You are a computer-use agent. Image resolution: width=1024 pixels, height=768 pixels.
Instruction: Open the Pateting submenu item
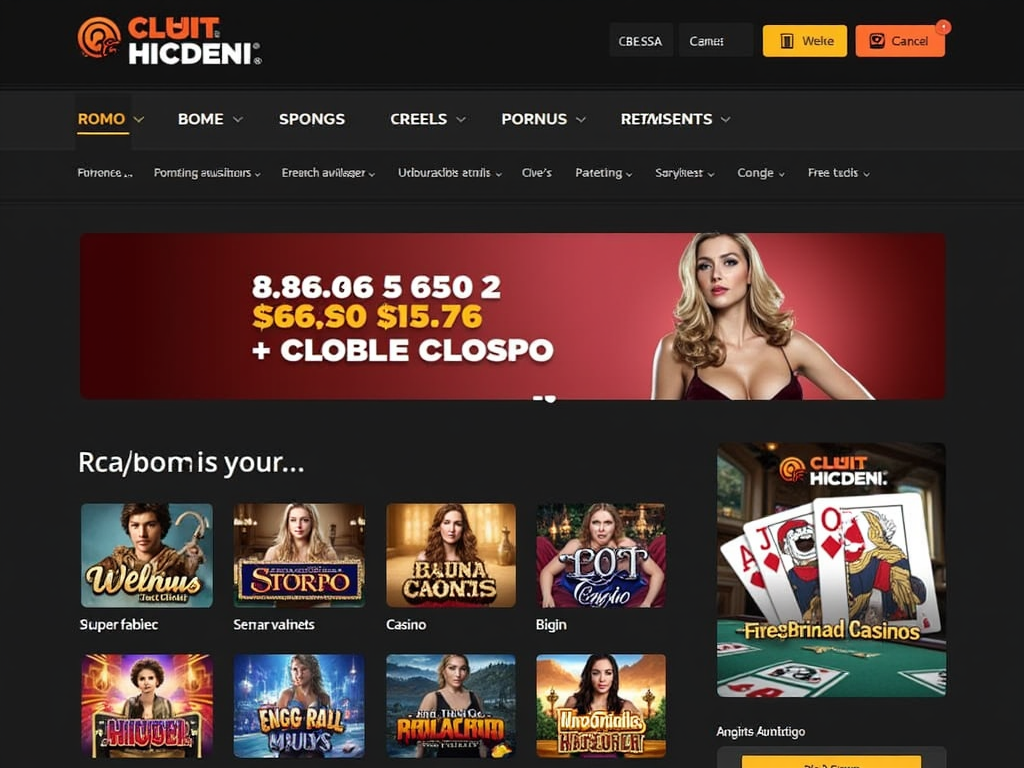(x=603, y=173)
